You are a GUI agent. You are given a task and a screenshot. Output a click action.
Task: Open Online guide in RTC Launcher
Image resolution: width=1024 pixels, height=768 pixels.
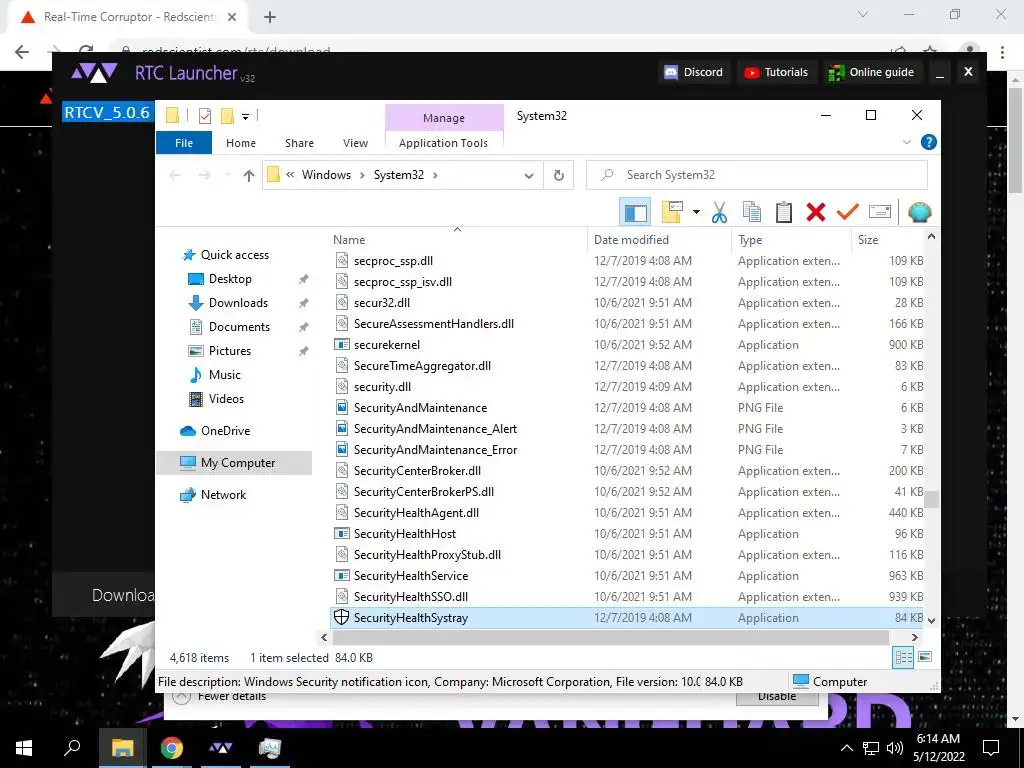coord(871,72)
